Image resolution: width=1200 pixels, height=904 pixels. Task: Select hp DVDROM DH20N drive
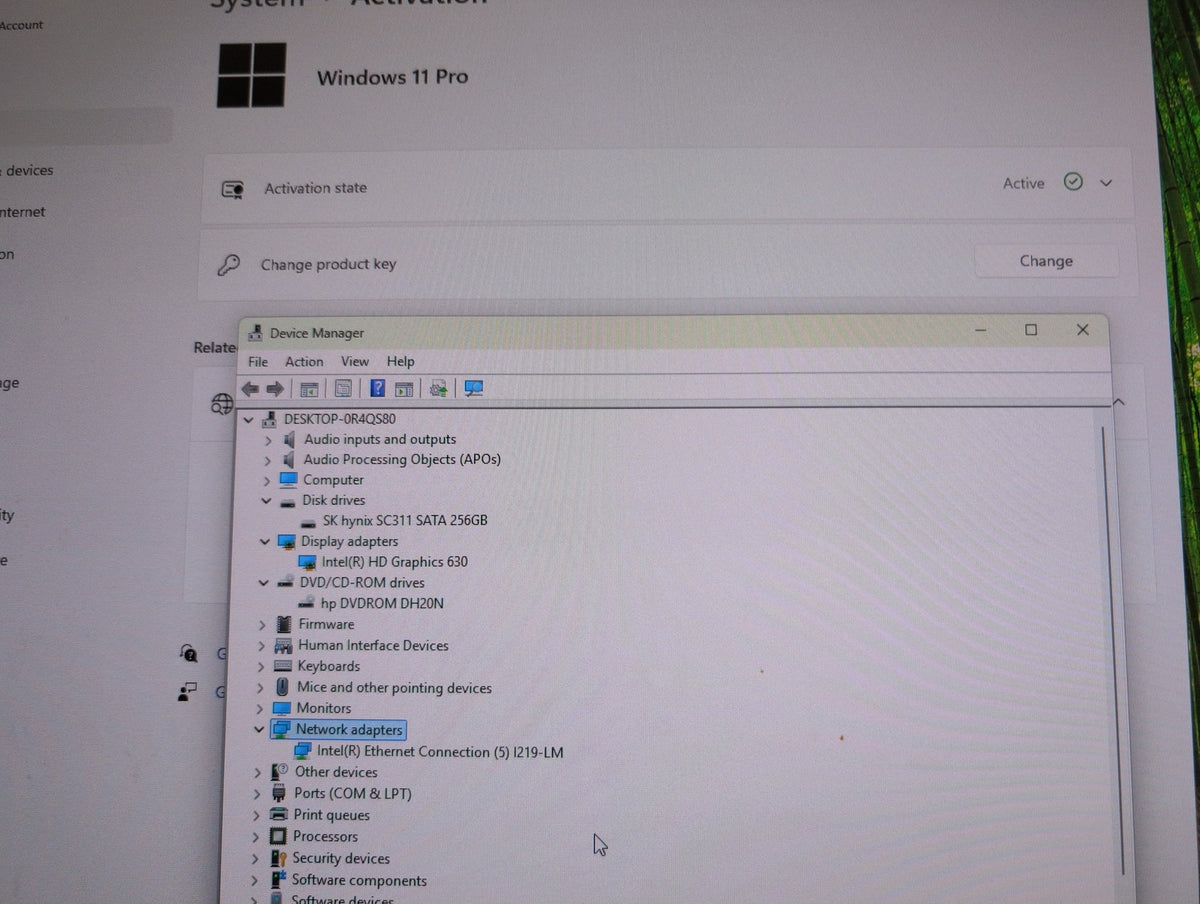click(382, 604)
